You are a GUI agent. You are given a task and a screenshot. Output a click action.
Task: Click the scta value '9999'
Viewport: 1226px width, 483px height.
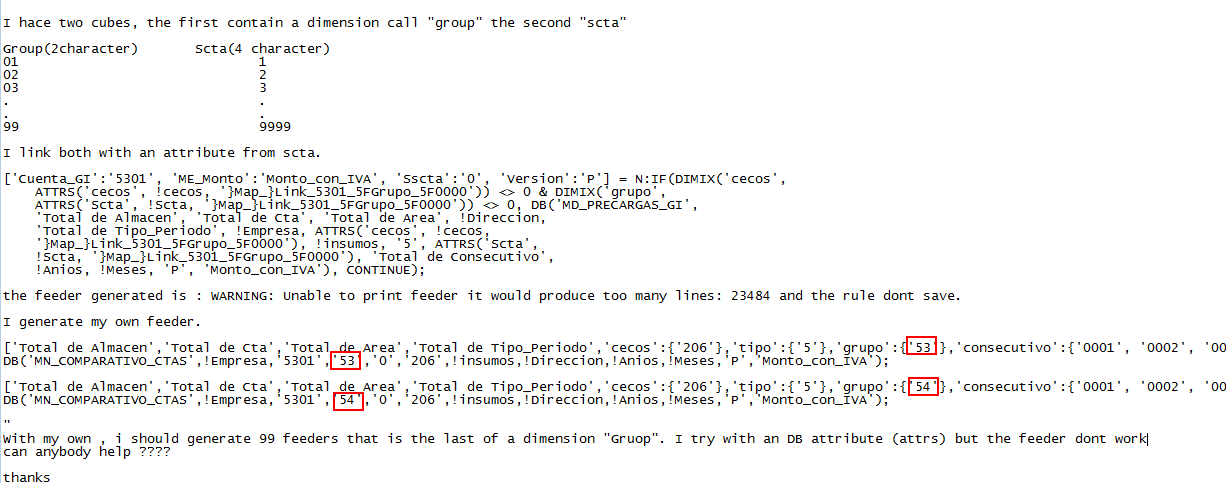(275, 127)
